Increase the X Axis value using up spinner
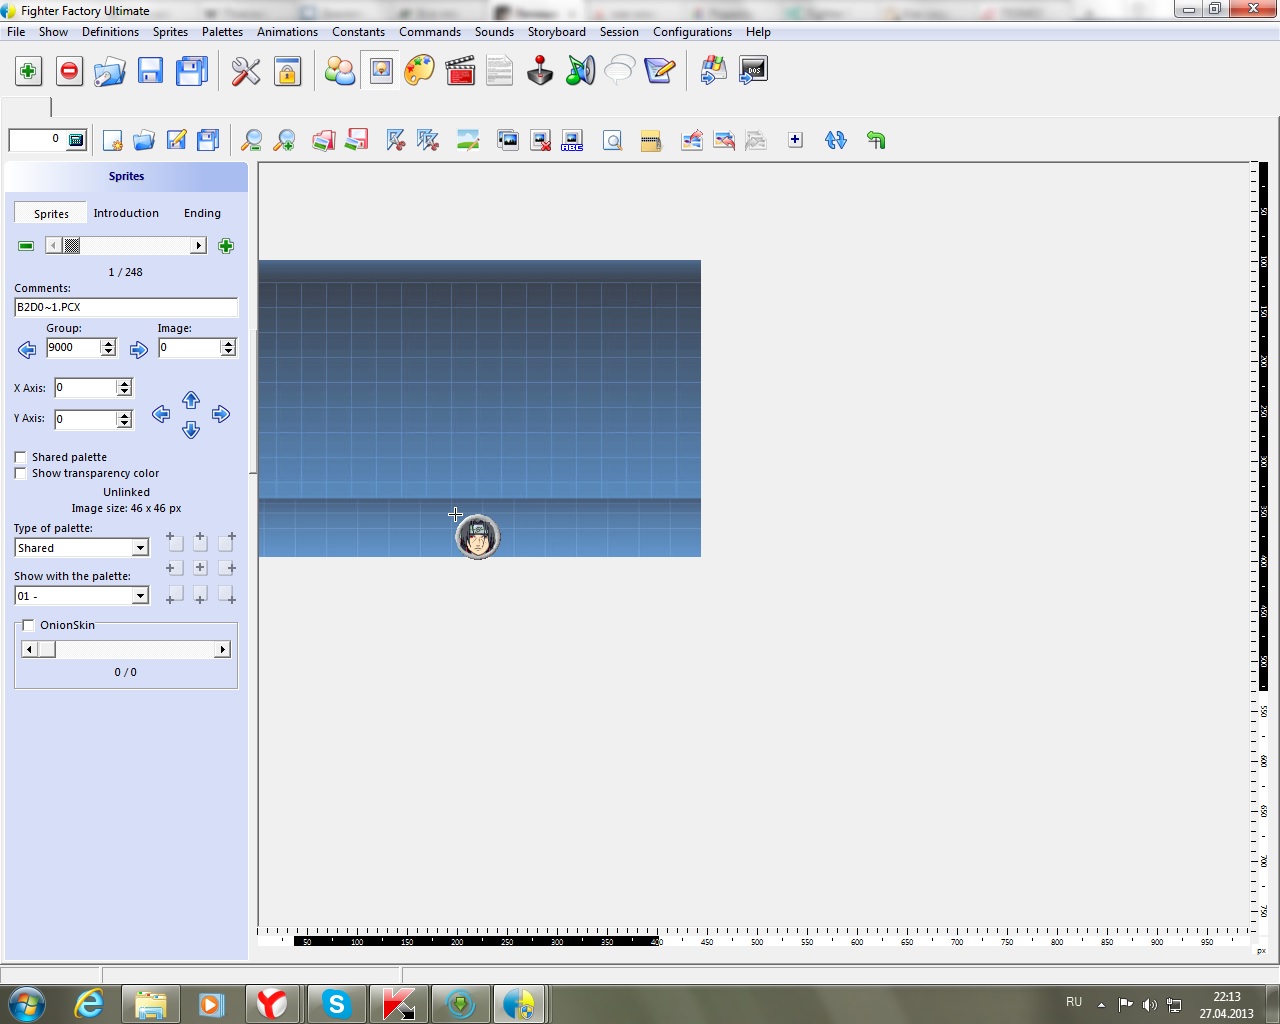Screen dimensions: 1280x1024 coord(124,384)
